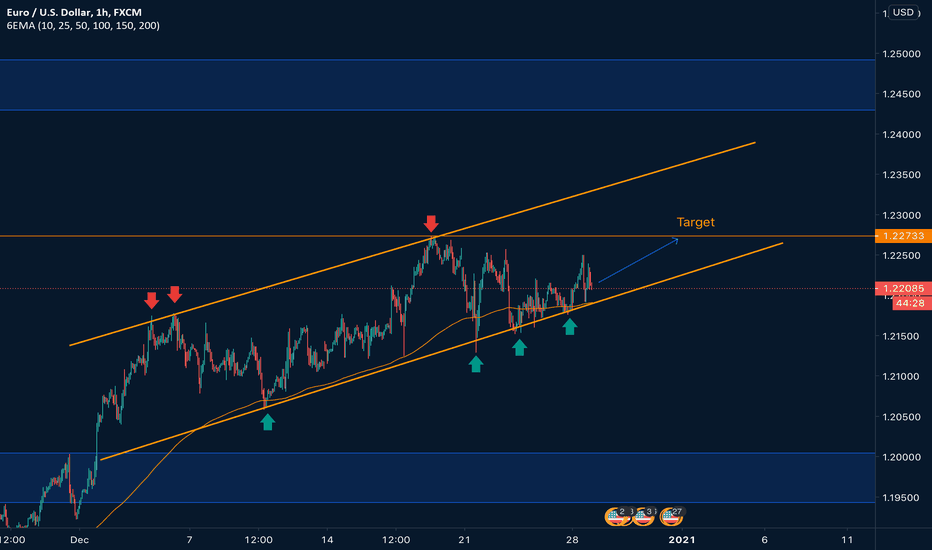
Task: Open the economic event flag badged 27
Action: click(x=671, y=516)
